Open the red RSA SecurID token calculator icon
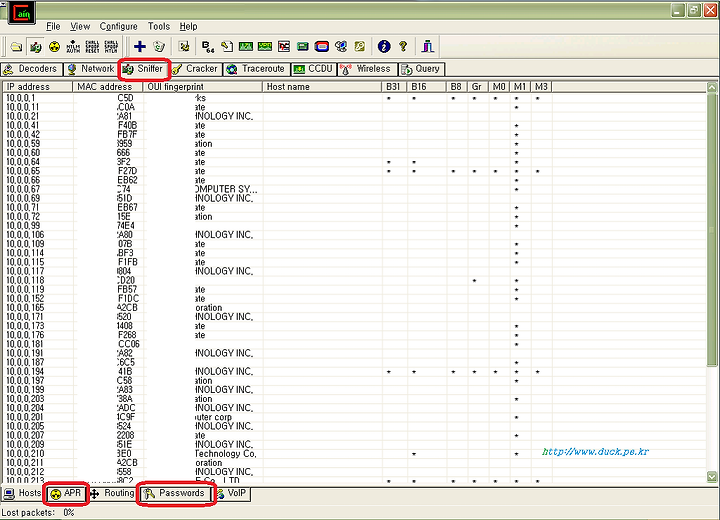Image resolution: width=720 pixels, height=520 pixels. (322, 46)
